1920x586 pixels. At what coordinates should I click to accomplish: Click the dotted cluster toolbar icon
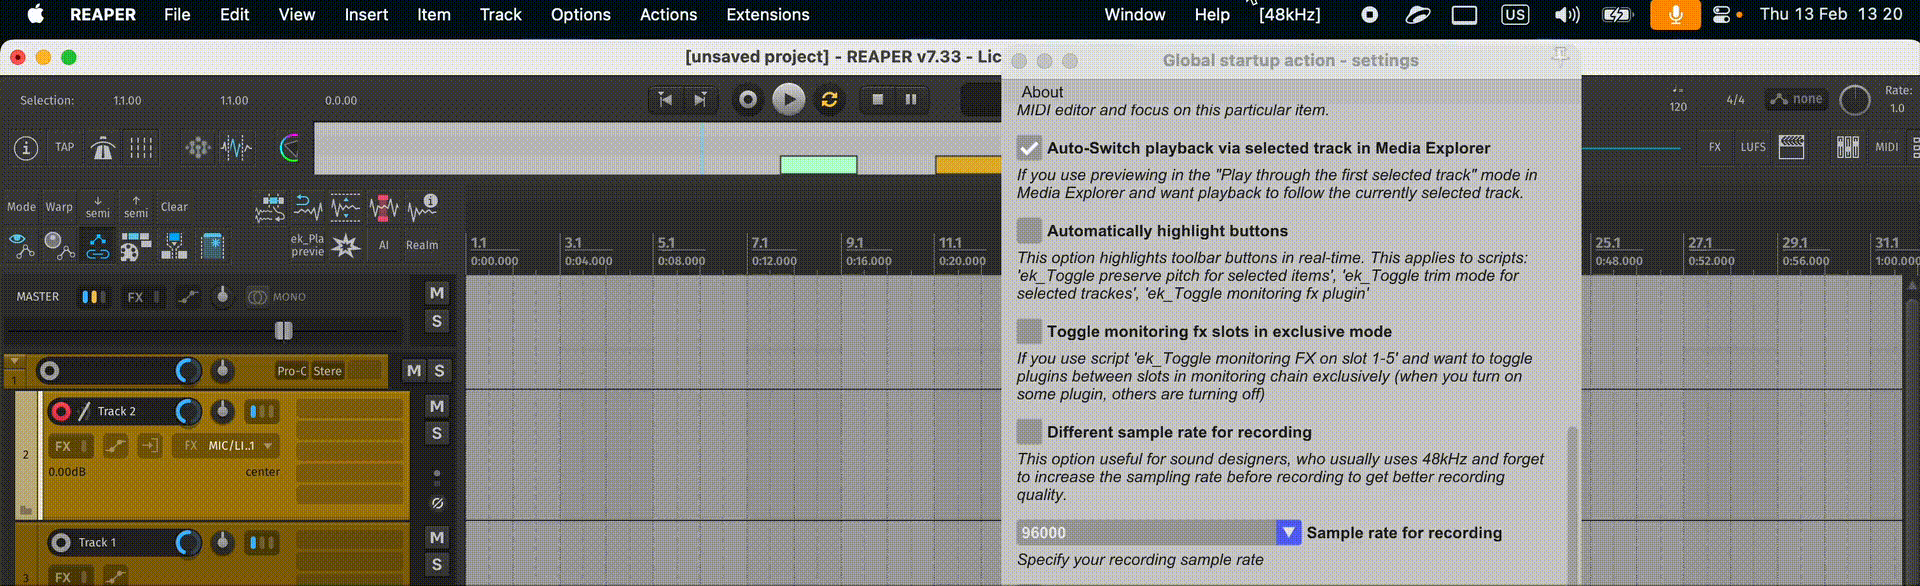[x=198, y=148]
